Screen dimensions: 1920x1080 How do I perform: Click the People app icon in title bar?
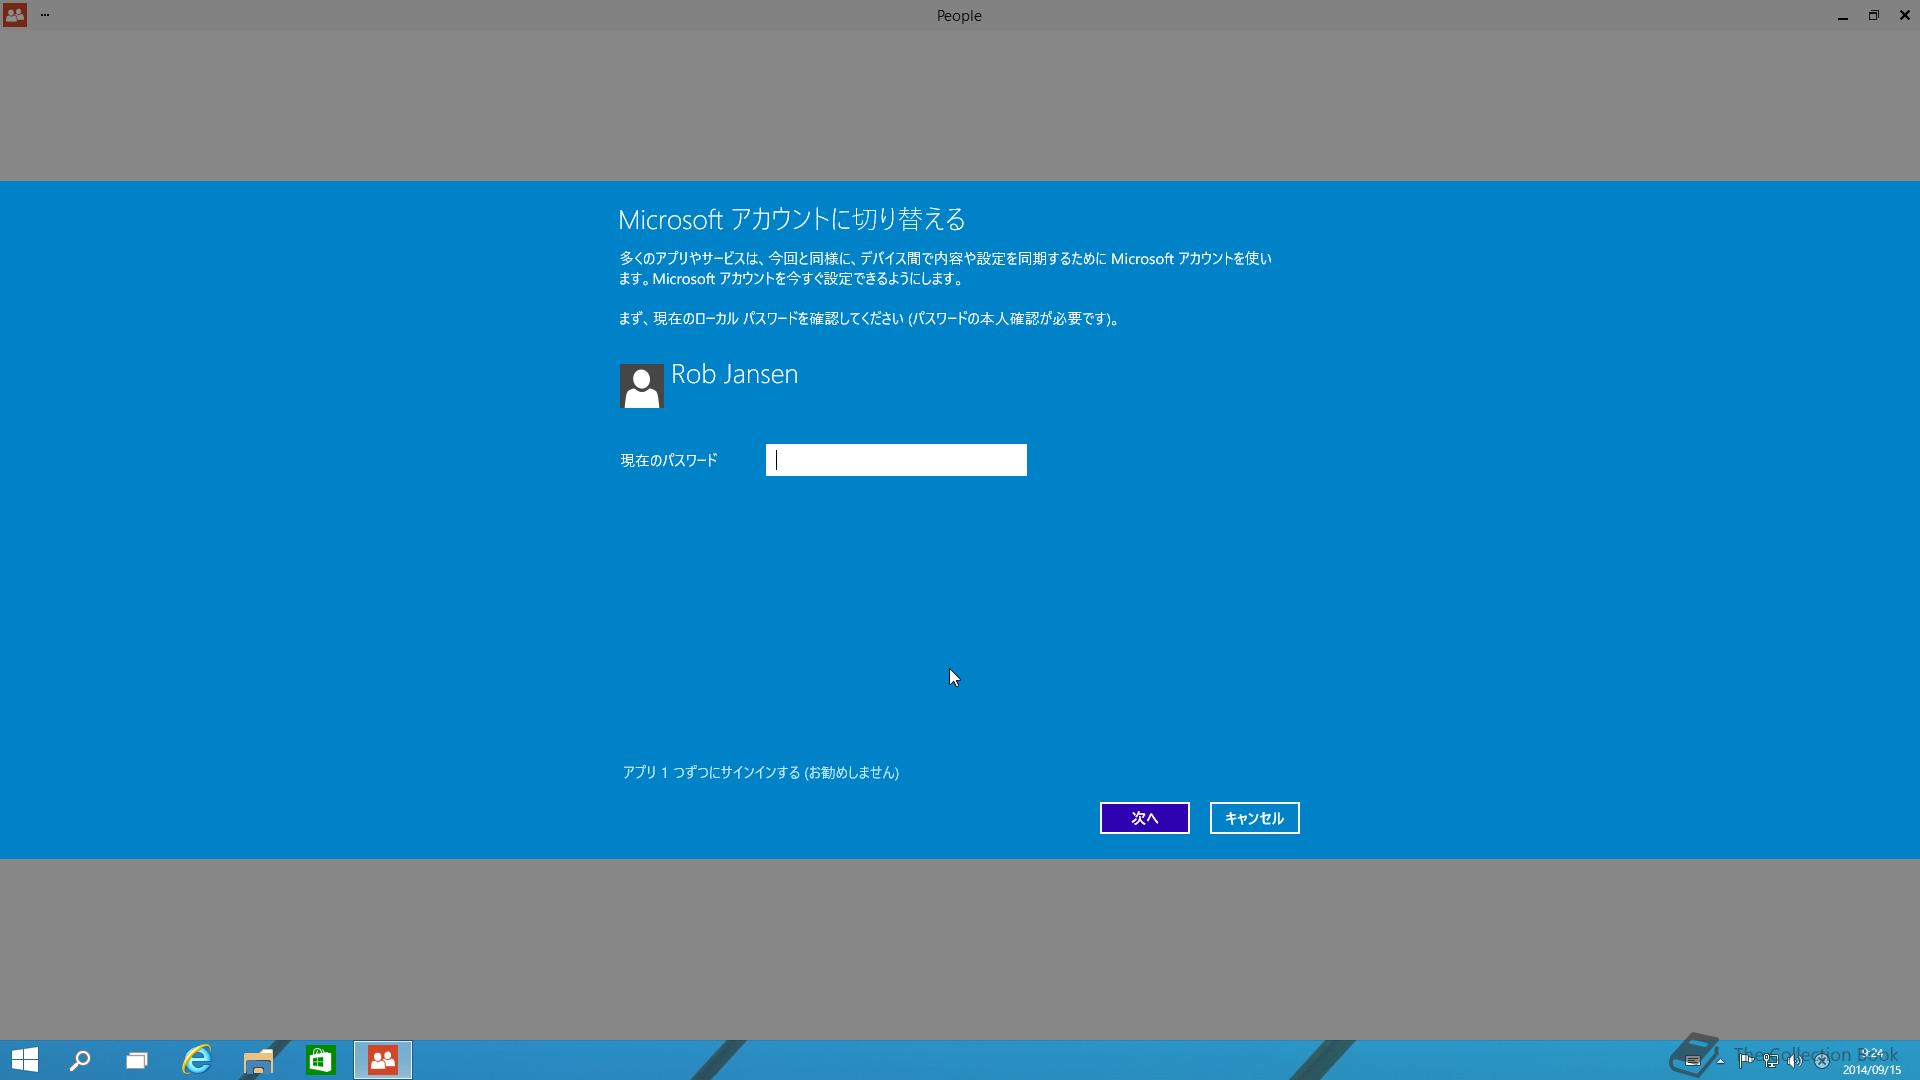coord(15,15)
